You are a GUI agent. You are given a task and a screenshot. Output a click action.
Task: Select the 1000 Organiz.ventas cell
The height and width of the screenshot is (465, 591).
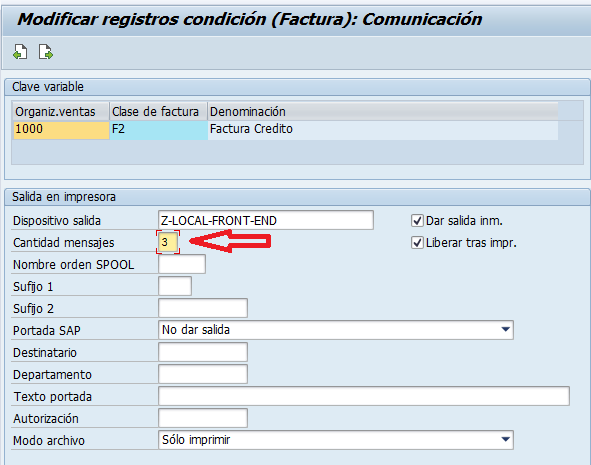pyautogui.click(x=61, y=130)
